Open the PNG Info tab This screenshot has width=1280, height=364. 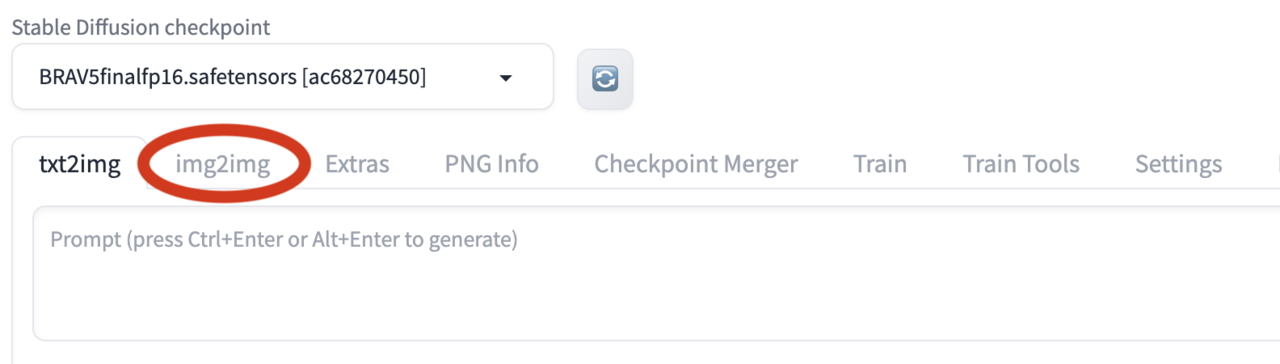tap(491, 164)
